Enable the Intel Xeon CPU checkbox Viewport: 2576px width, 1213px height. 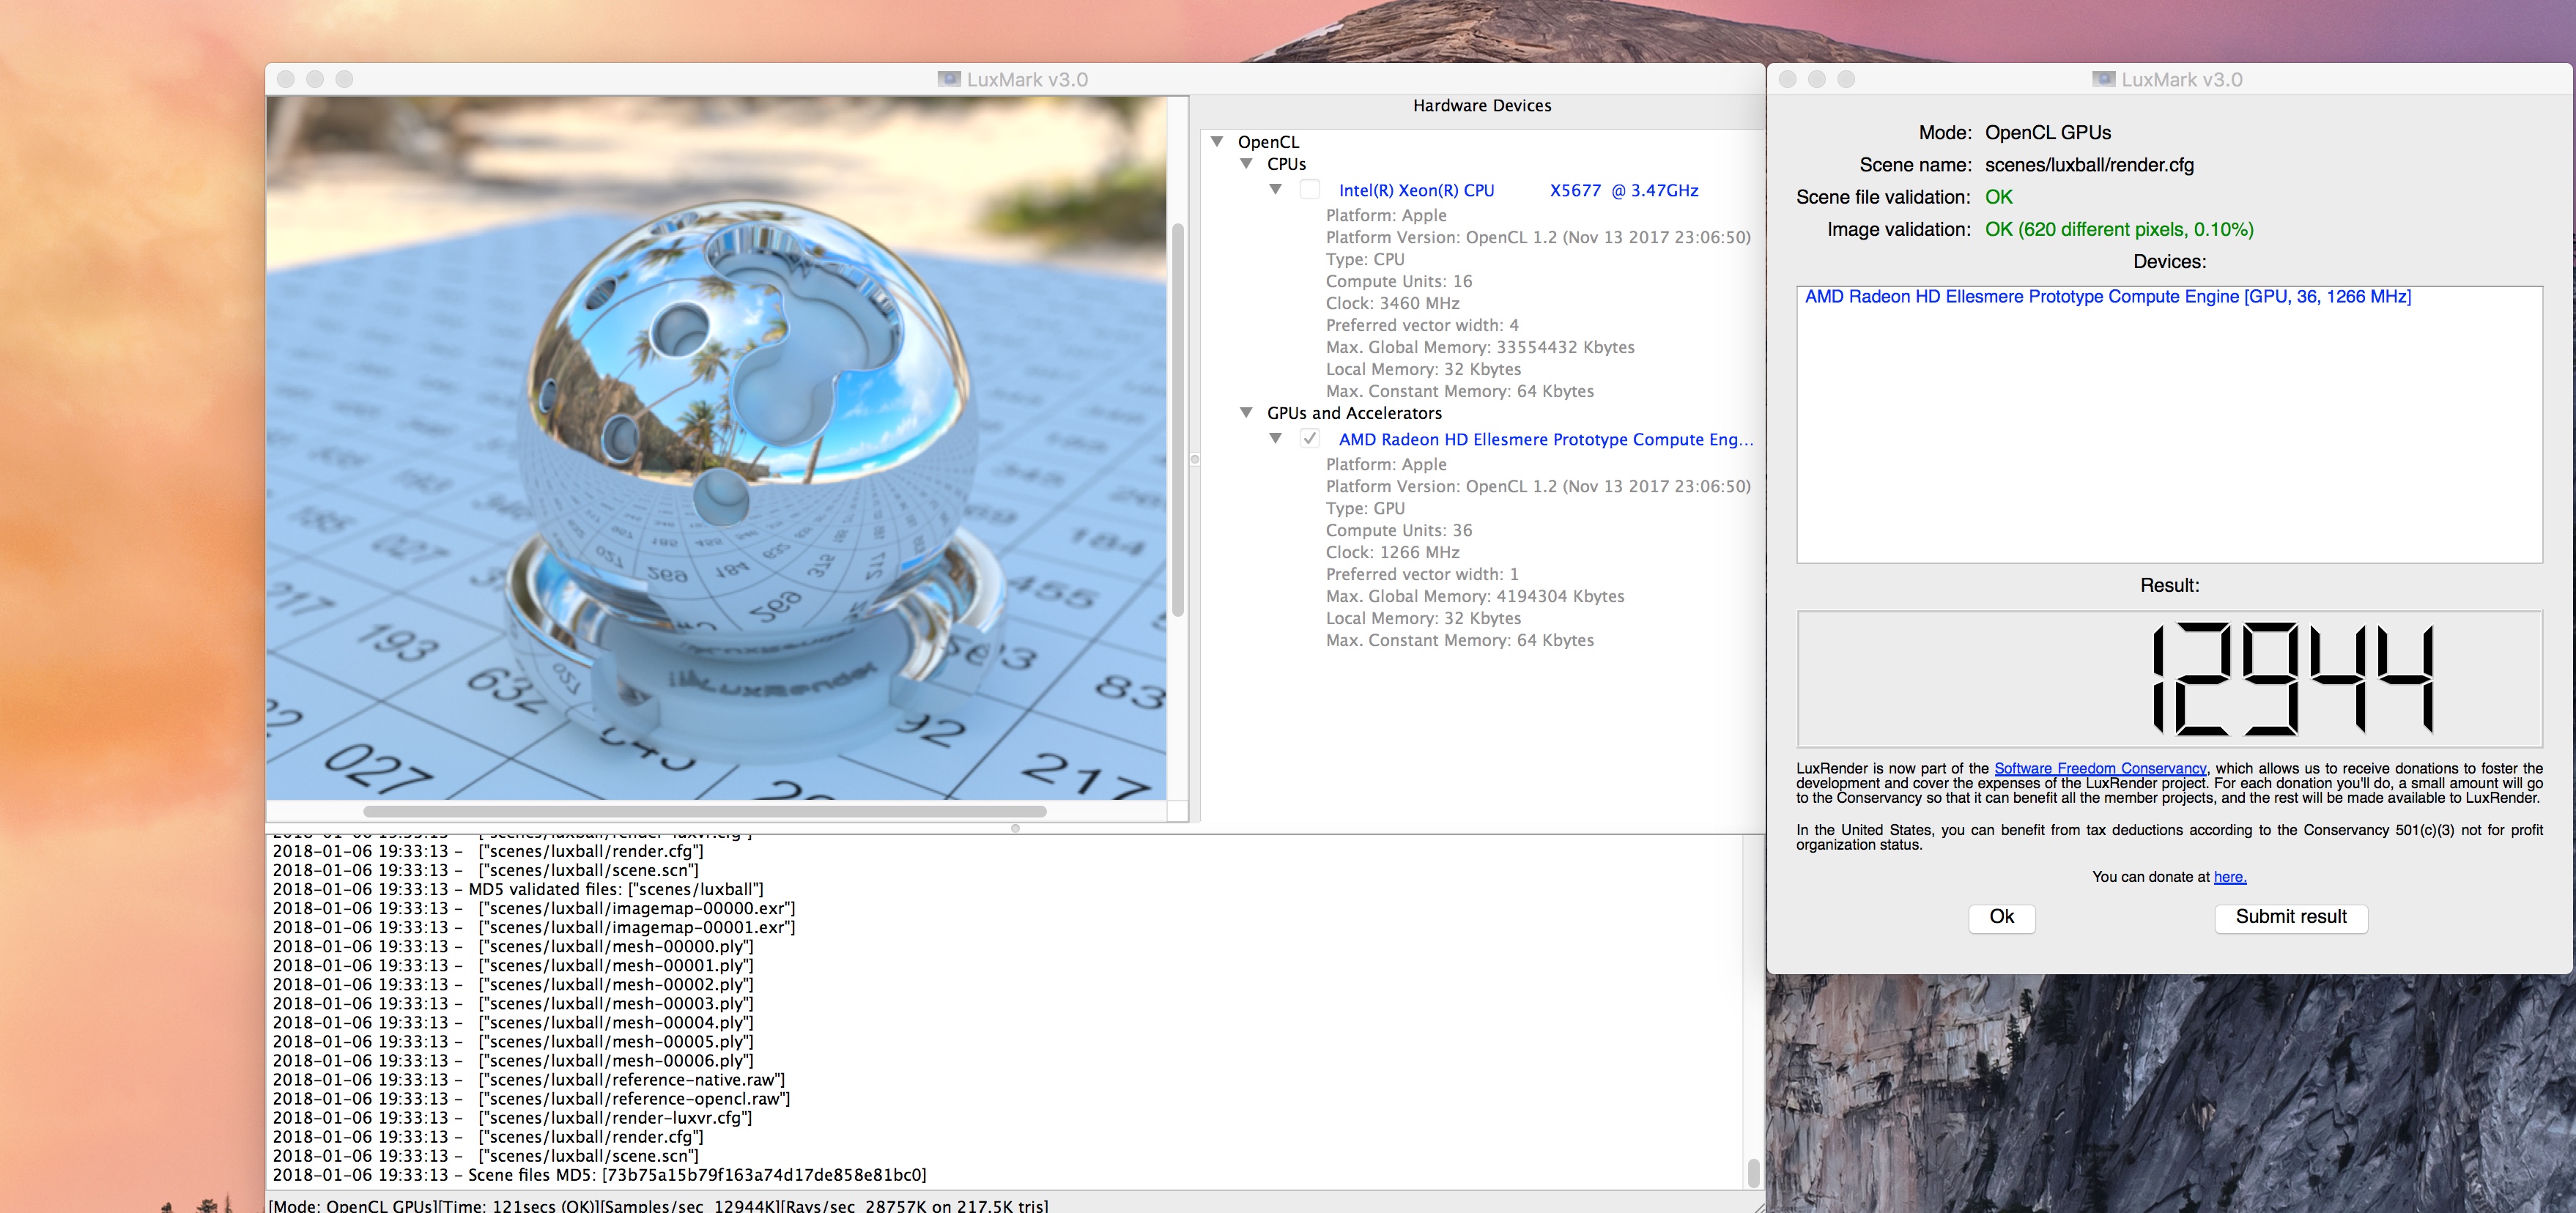(x=1309, y=190)
